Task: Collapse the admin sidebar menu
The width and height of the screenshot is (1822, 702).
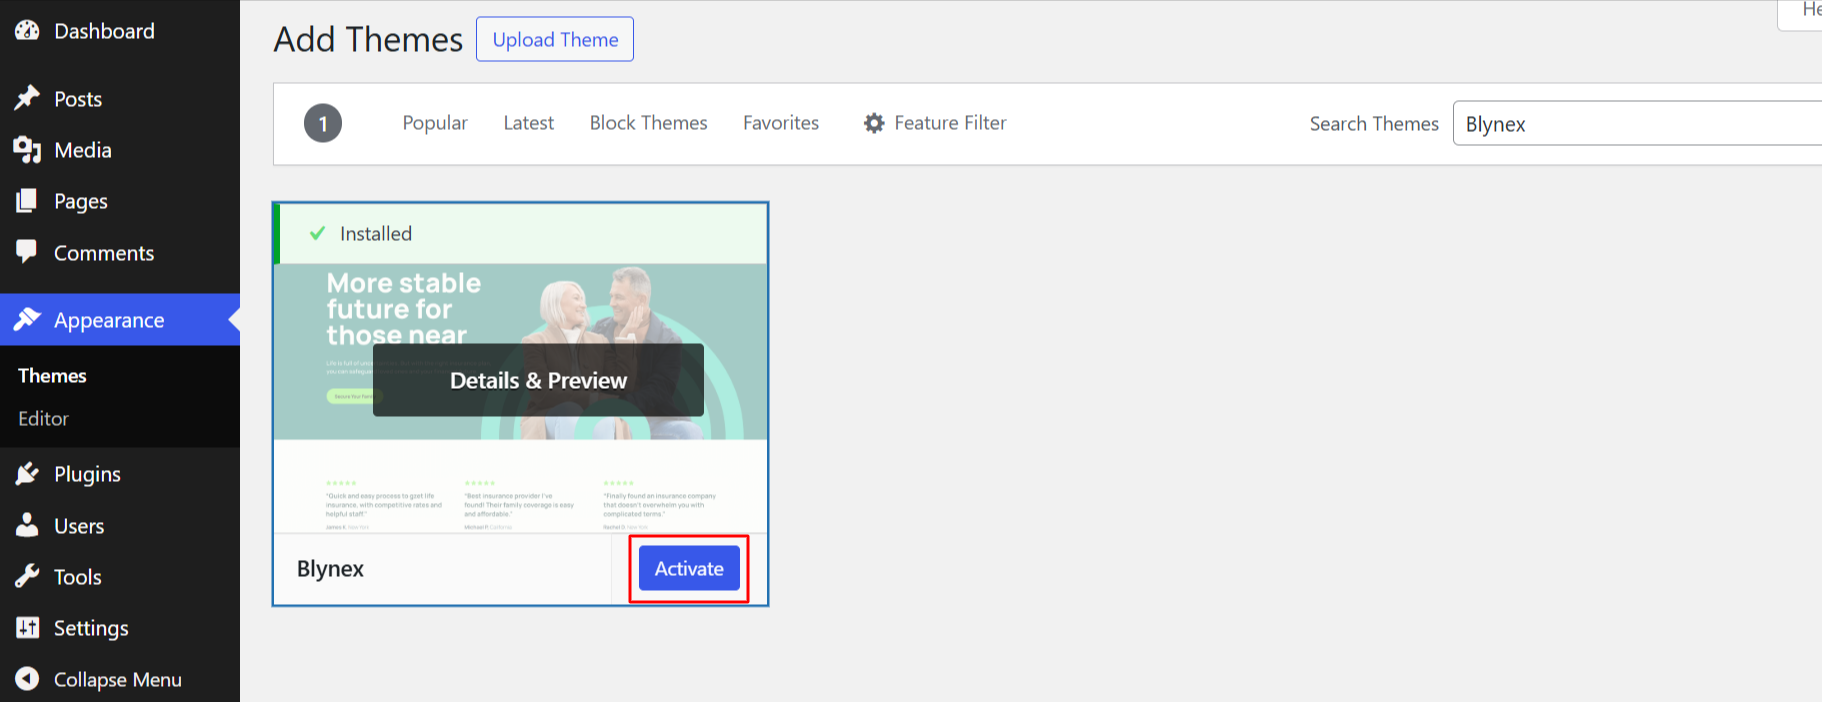Action: [120, 679]
